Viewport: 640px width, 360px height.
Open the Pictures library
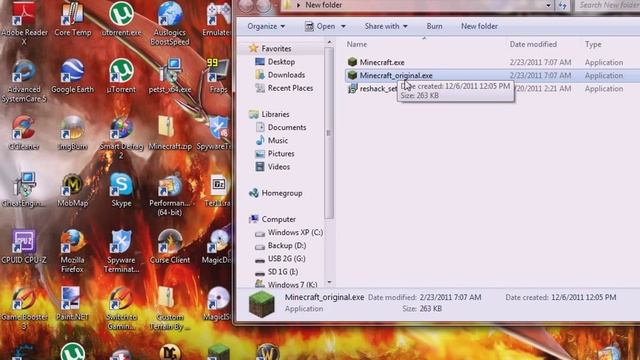click(x=281, y=153)
